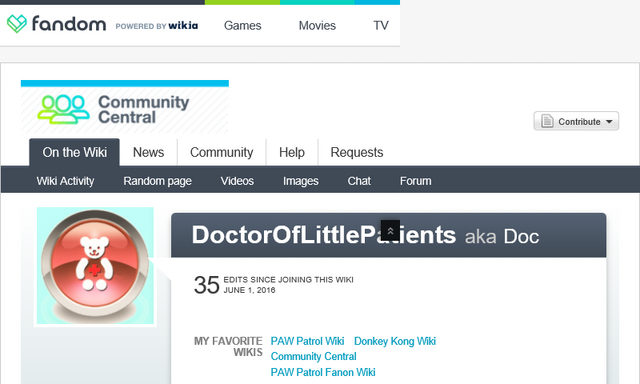Click the double-chevron scroll-up icon
The image size is (640, 384).
click(x=390, y=231)
